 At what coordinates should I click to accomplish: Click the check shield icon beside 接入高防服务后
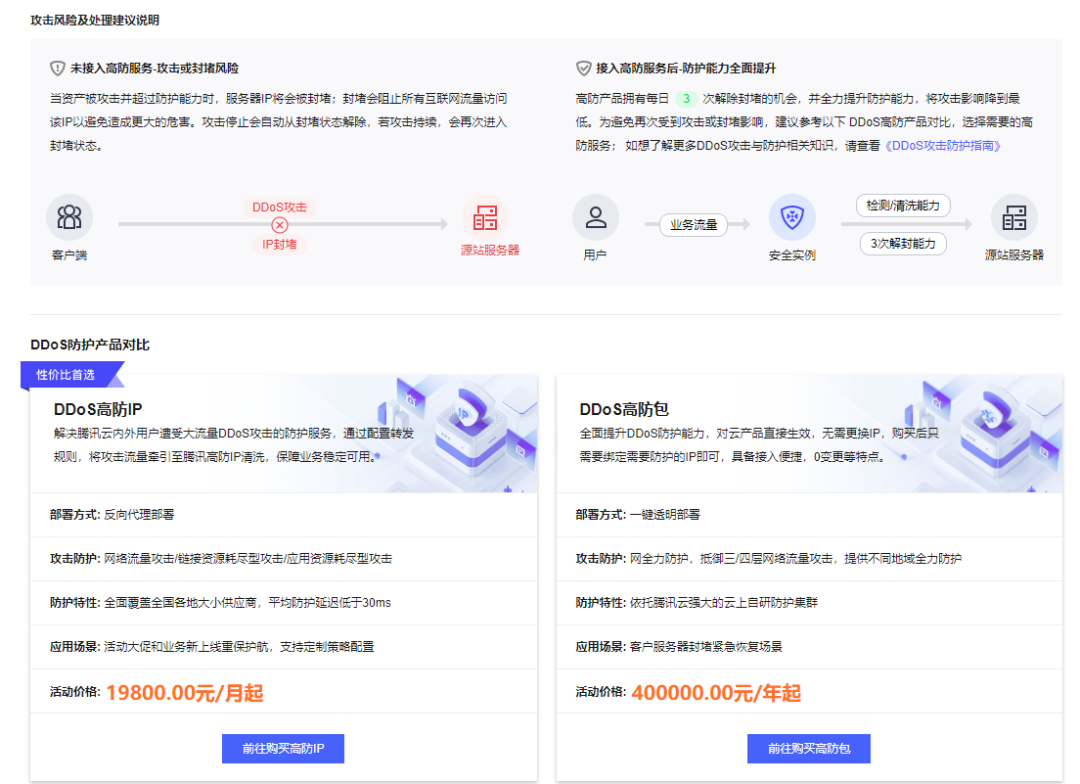tap(584, 69)
